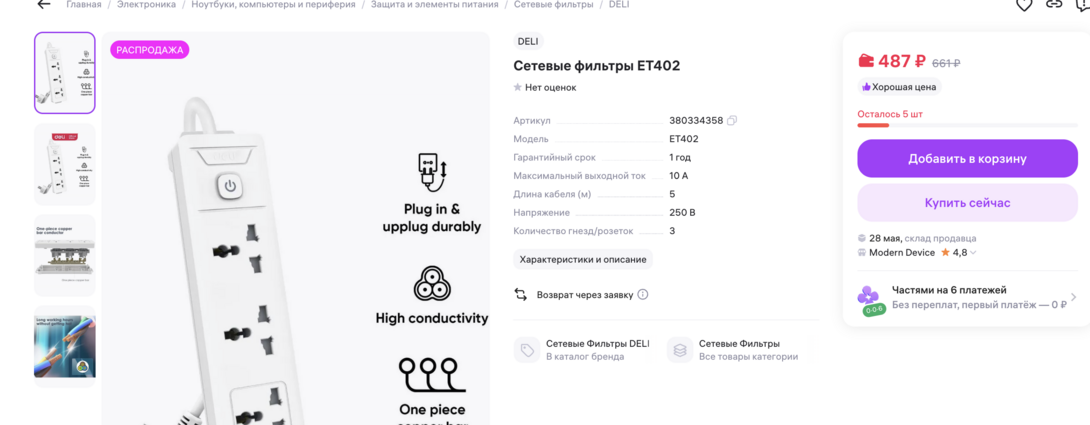Click the star icon near Нет оценок
Image resolution: width=1090 pixels, height=425 pixels.
518,88
